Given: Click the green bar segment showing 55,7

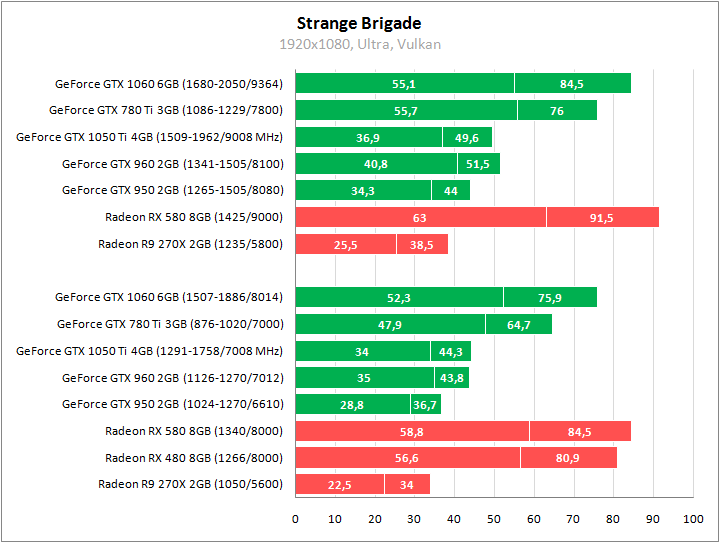Looking at the screenshot, I should pyautogui.click(x=405, y=110).
